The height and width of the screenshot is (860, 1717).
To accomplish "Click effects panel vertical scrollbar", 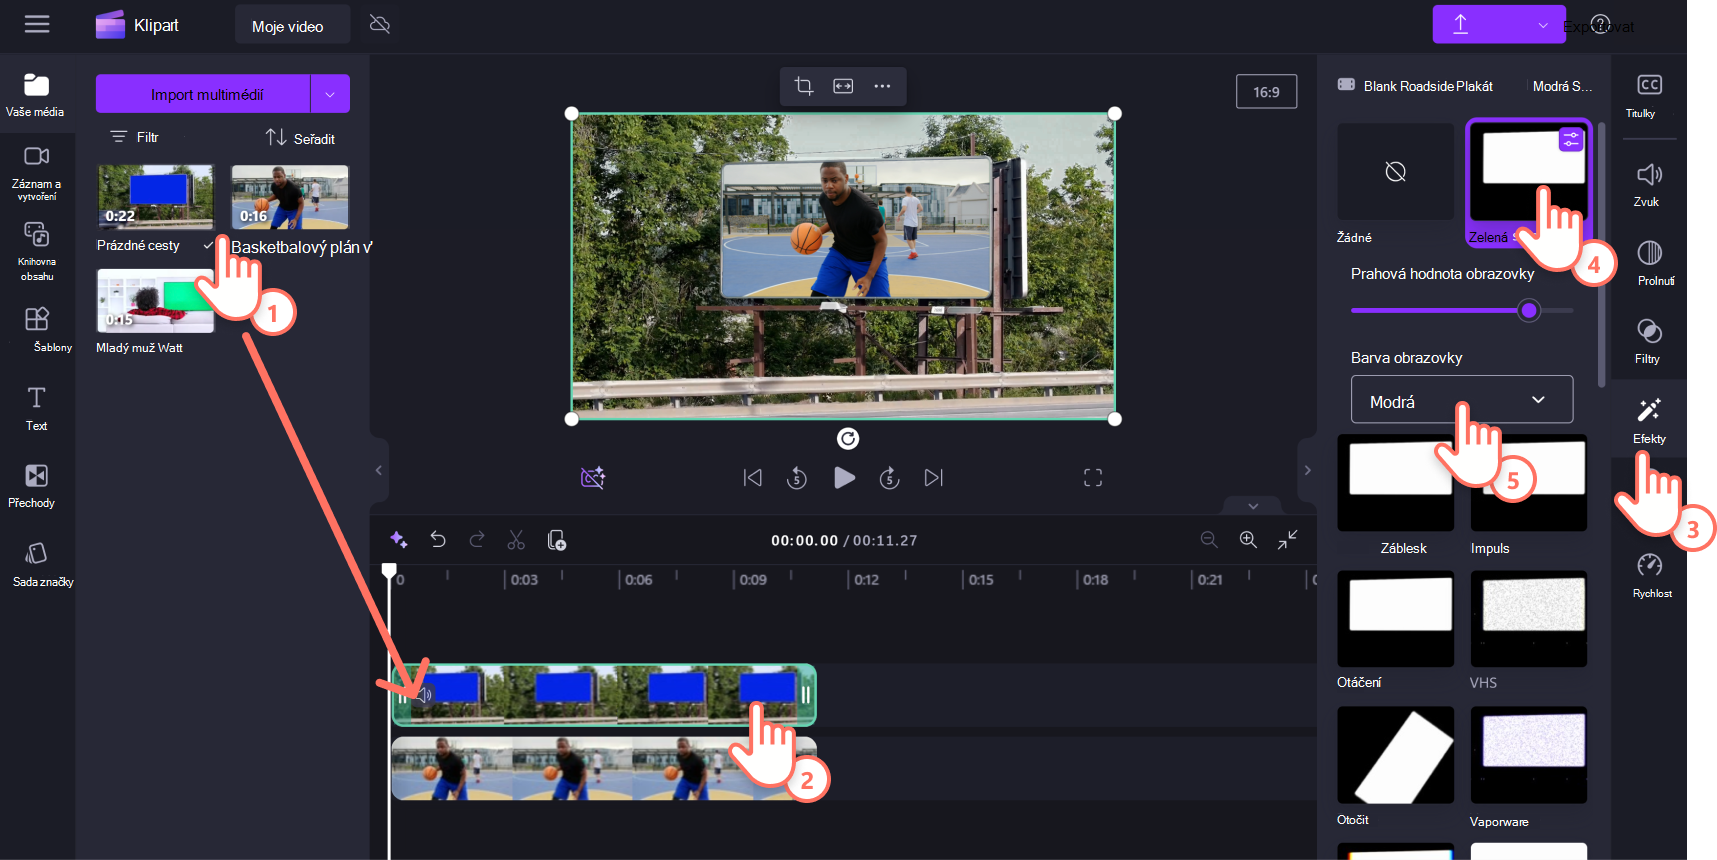I will point(1601,255).
